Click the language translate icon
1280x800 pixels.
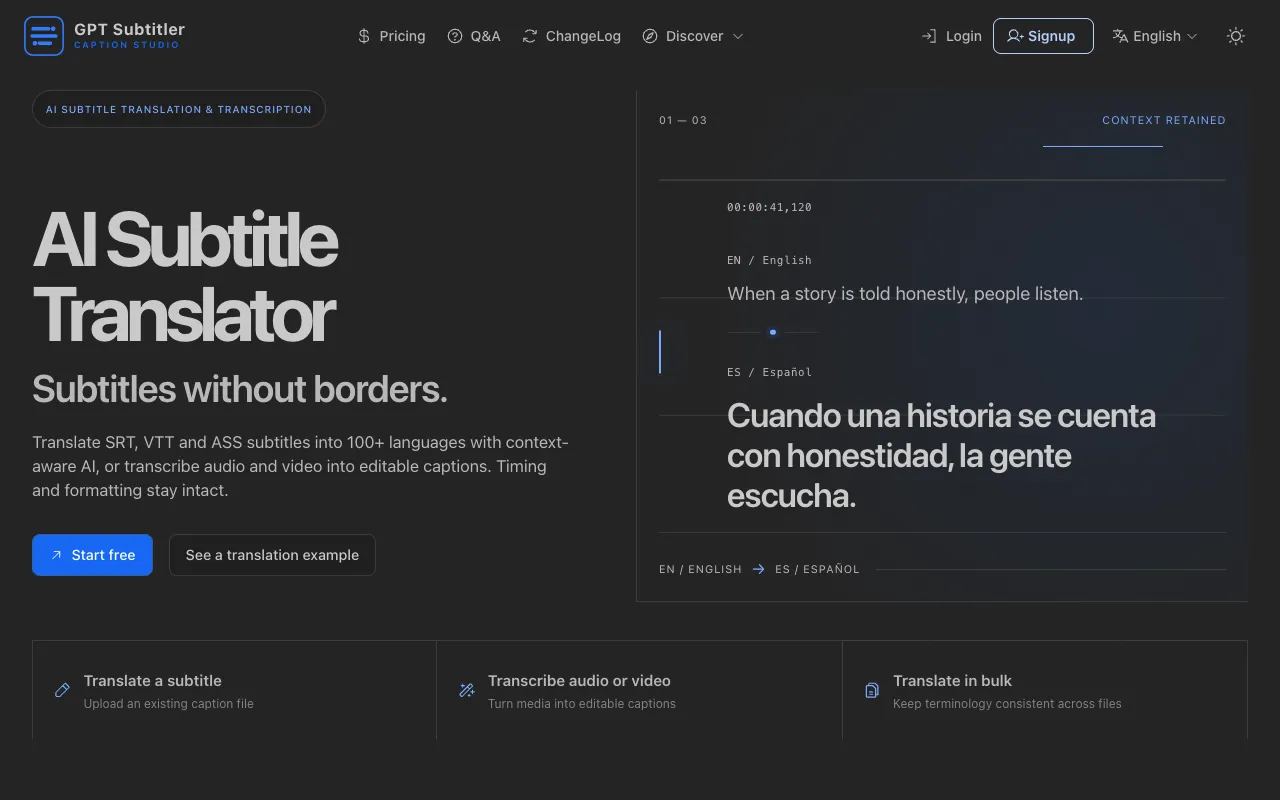(1120, 36)
